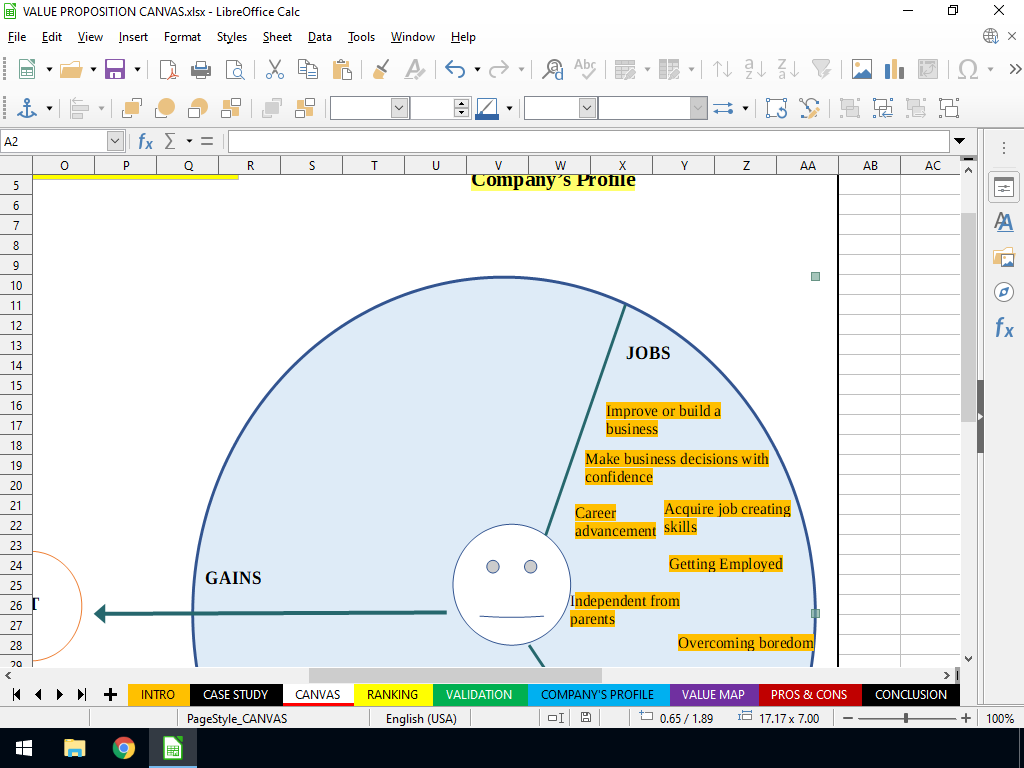Screen dimensions: 1024x768
Task: Click the Print icon in toolbar
Action: 201,69
